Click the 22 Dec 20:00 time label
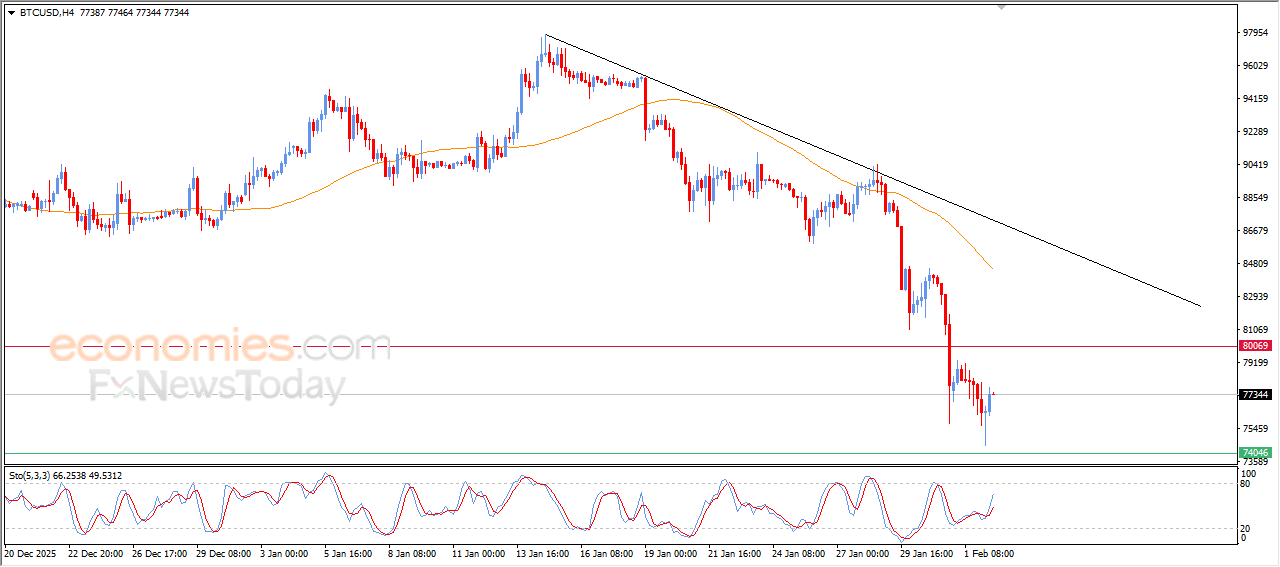1280x567 pixels. click(95, 553)
